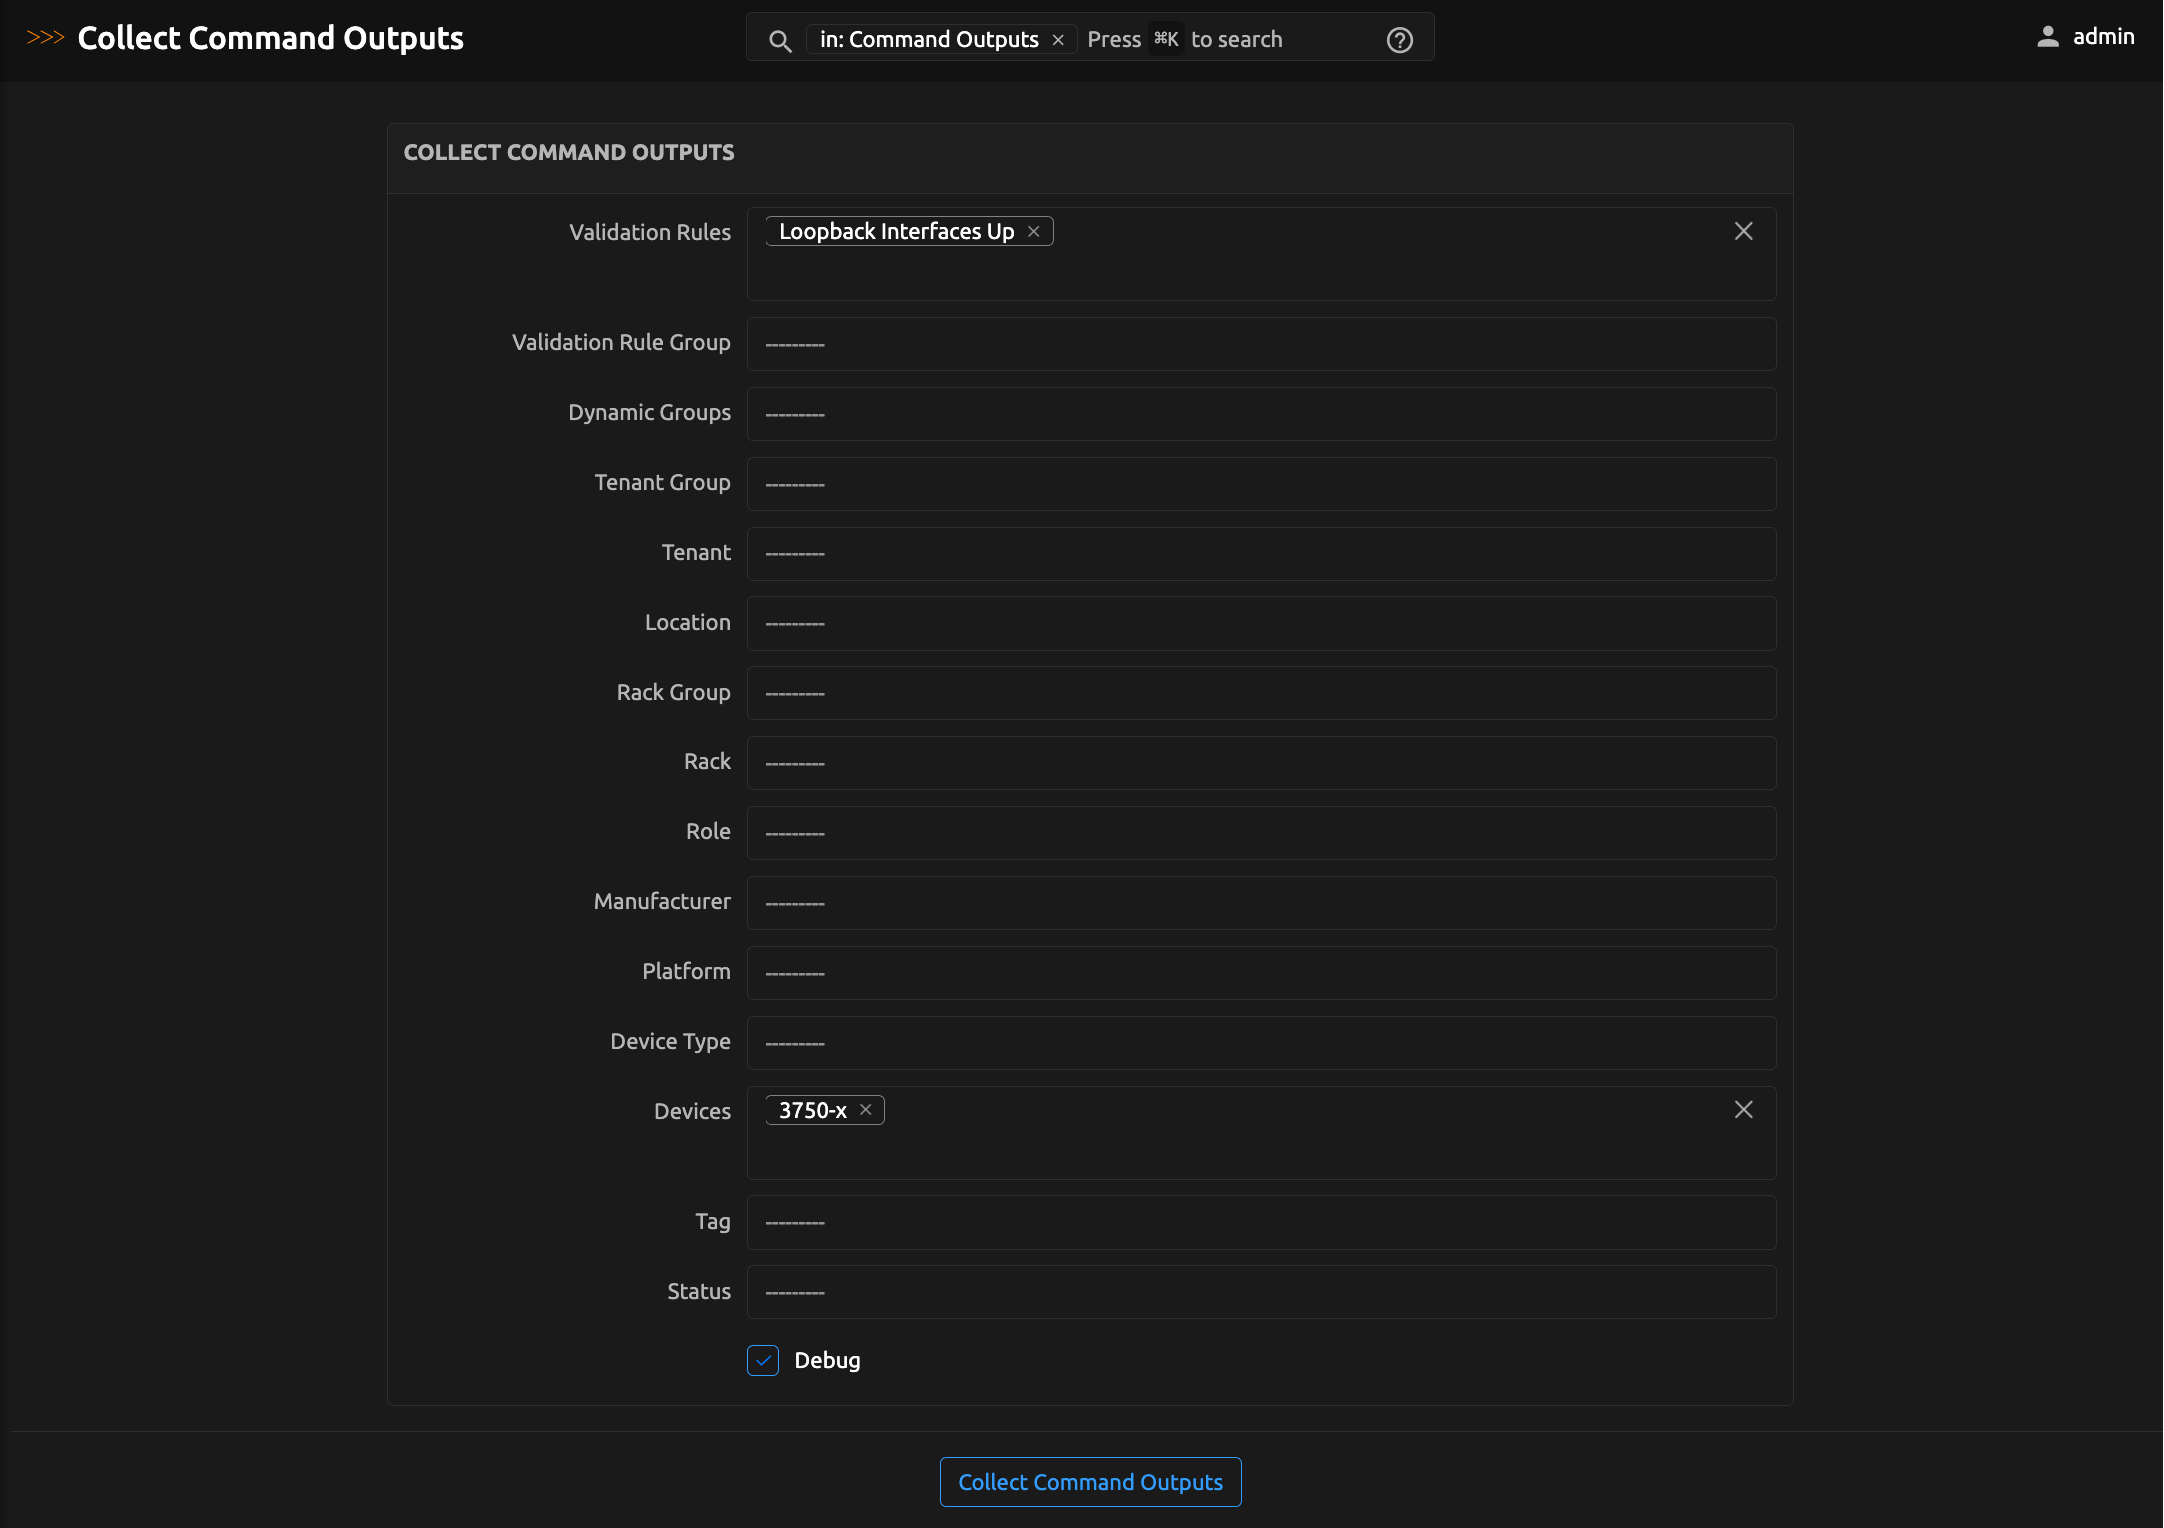This screenshot has width=2164, height=1528.
Task: Open the Location dropdown
Action: [1260, 624]
